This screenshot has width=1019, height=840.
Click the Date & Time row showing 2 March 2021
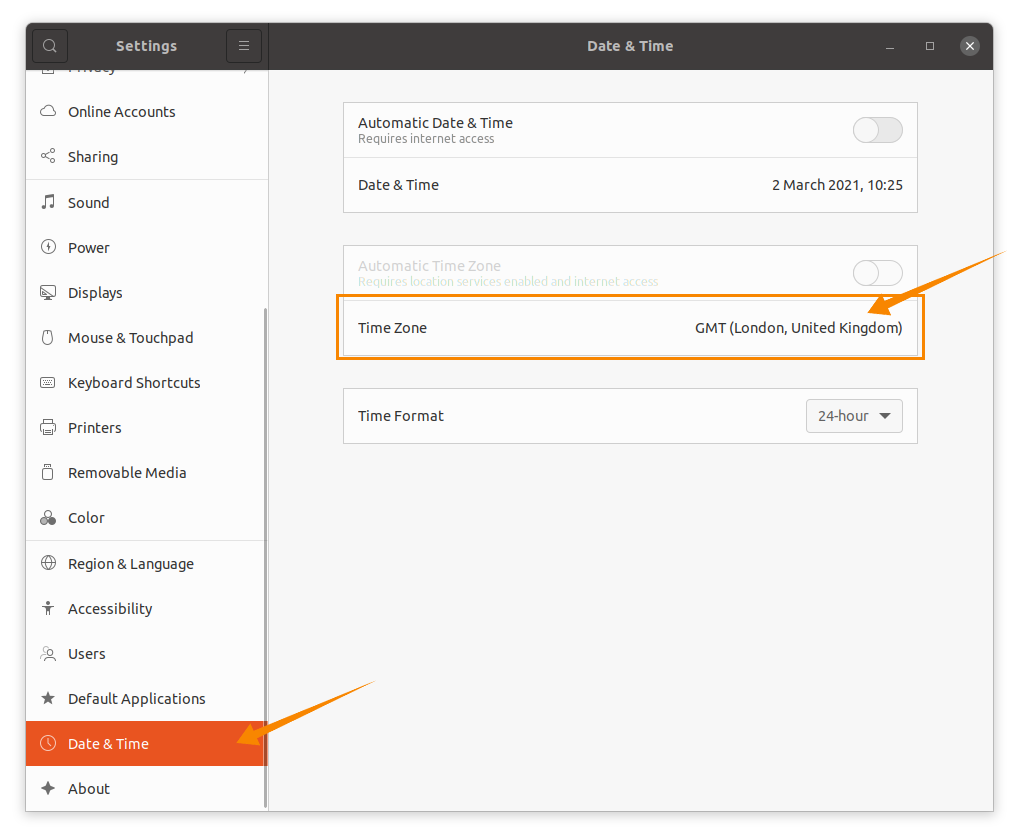[630, 185]
